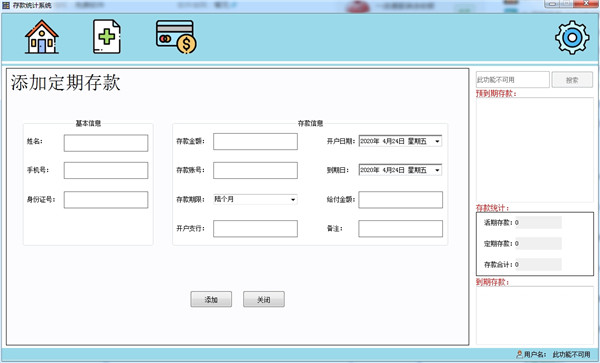
Task: Click the 存款金额 input field
Action: [255, 142]
